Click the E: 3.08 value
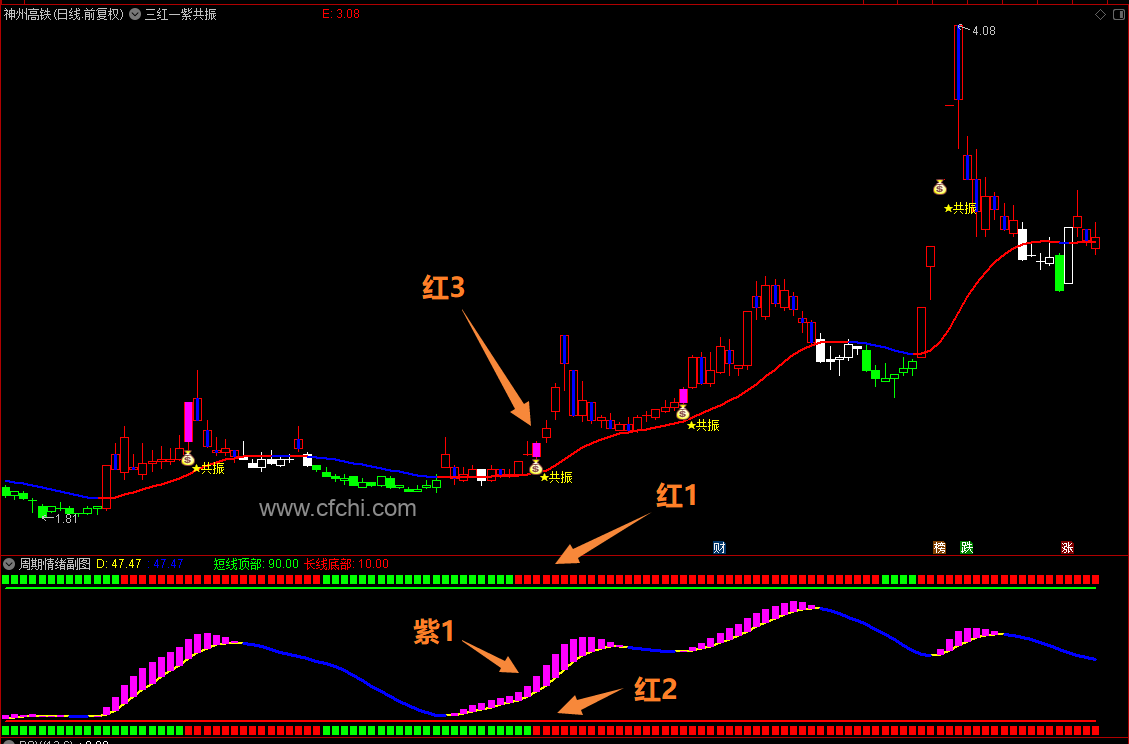The width and height of the screenshot is (1129, 744). pos(341,14)
